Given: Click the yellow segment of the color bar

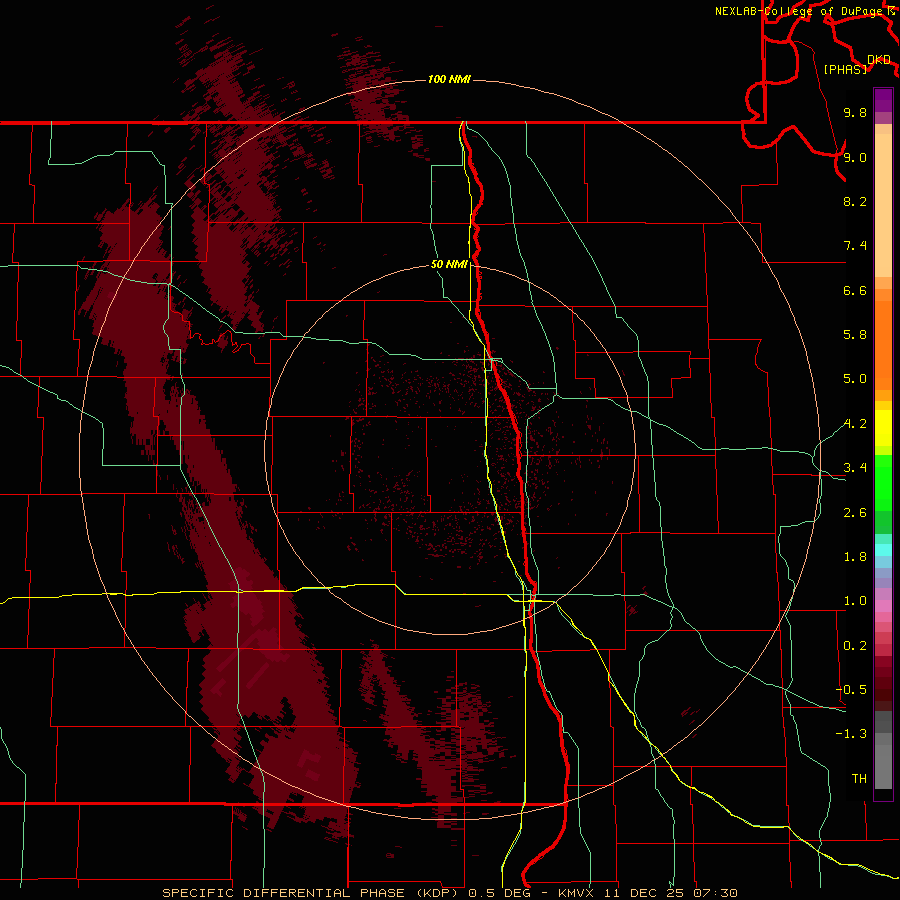Looking at the screenshot, I should tap(883, 428).
